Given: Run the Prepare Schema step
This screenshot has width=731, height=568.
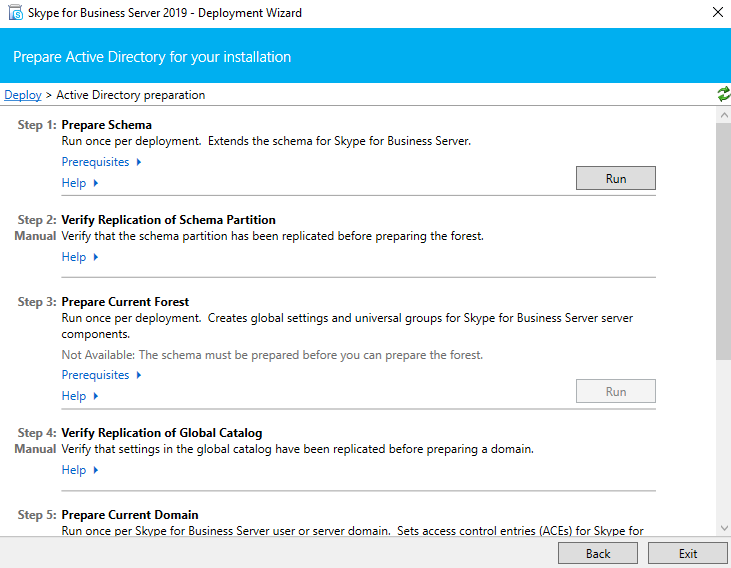Looking at the screenshot, I should click(615, 178).
